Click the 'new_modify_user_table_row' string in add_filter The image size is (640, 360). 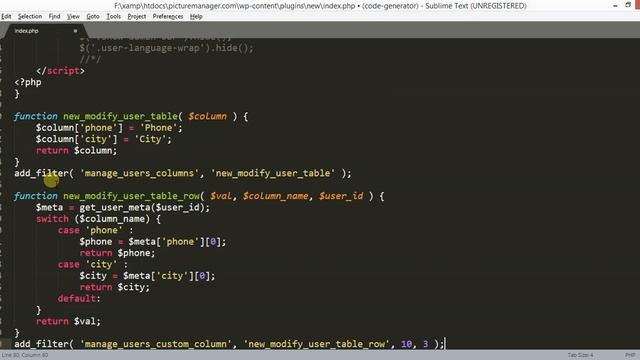316,344
